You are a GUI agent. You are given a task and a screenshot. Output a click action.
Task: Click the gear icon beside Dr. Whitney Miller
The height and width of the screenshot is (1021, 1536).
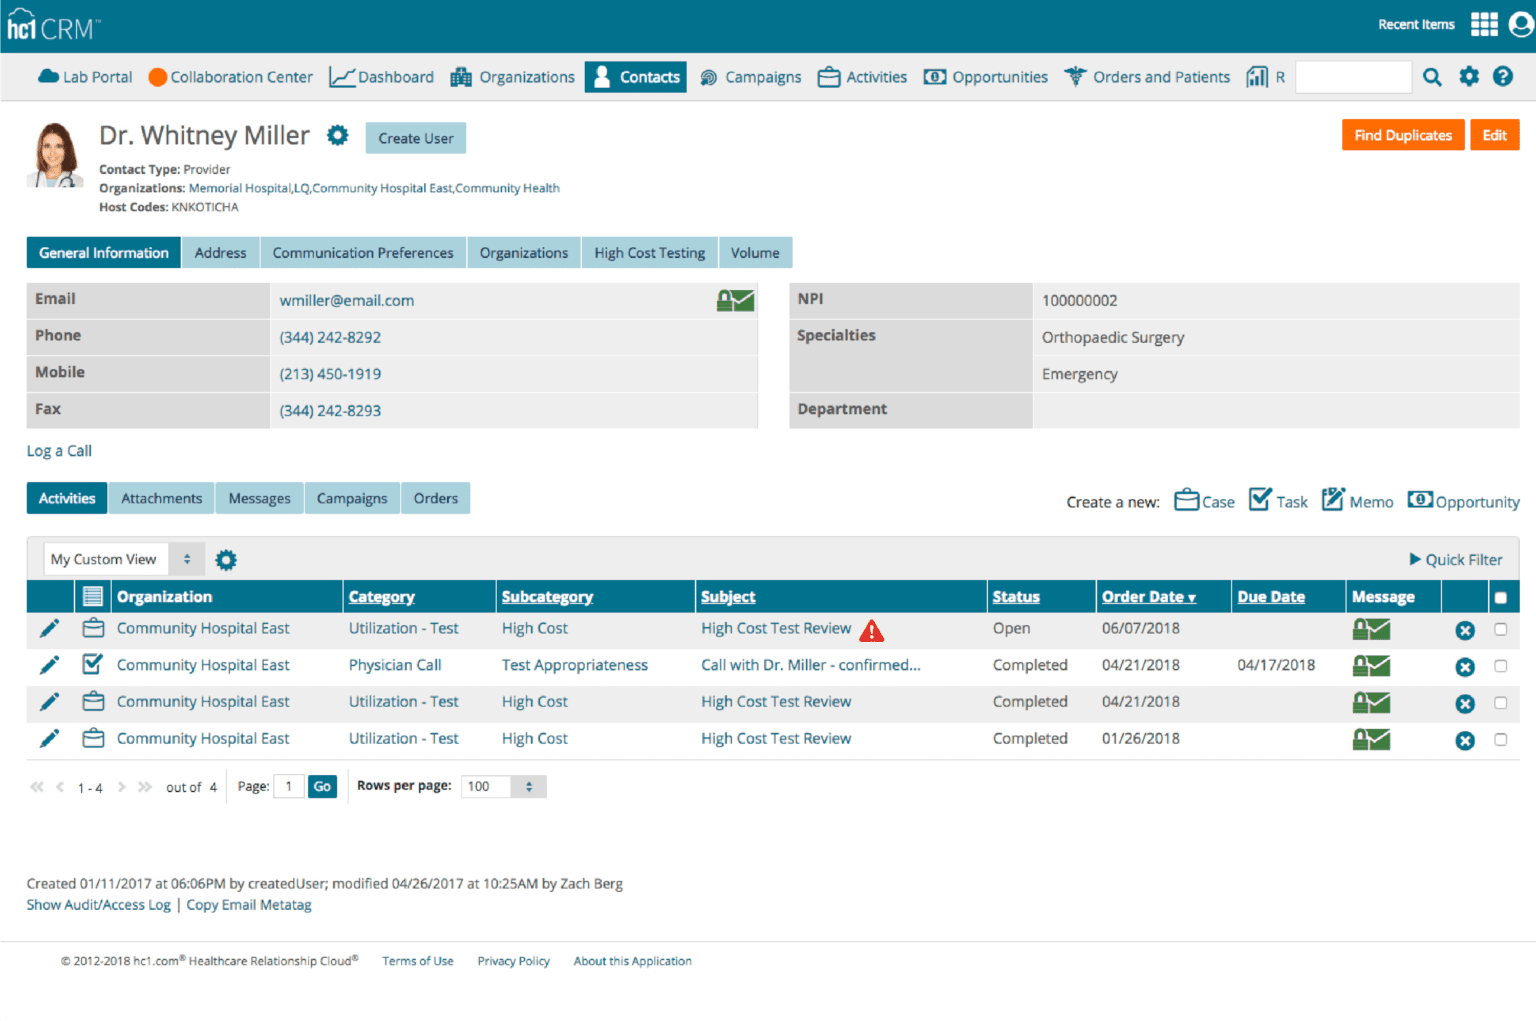click(x=338, y=136)
